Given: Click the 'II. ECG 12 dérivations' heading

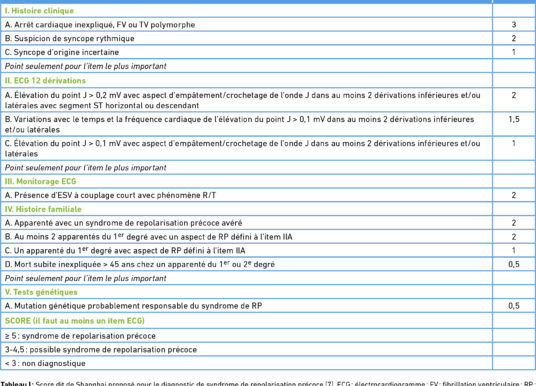Looking at the screenshot, I should pos(45,81).
